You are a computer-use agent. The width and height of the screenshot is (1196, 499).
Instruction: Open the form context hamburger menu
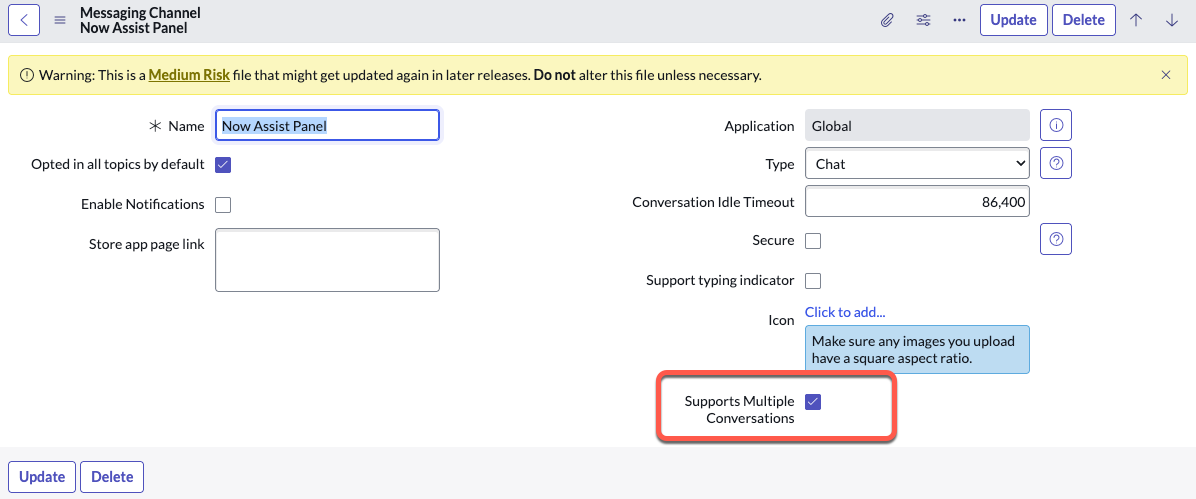click(x=59, y=21)
